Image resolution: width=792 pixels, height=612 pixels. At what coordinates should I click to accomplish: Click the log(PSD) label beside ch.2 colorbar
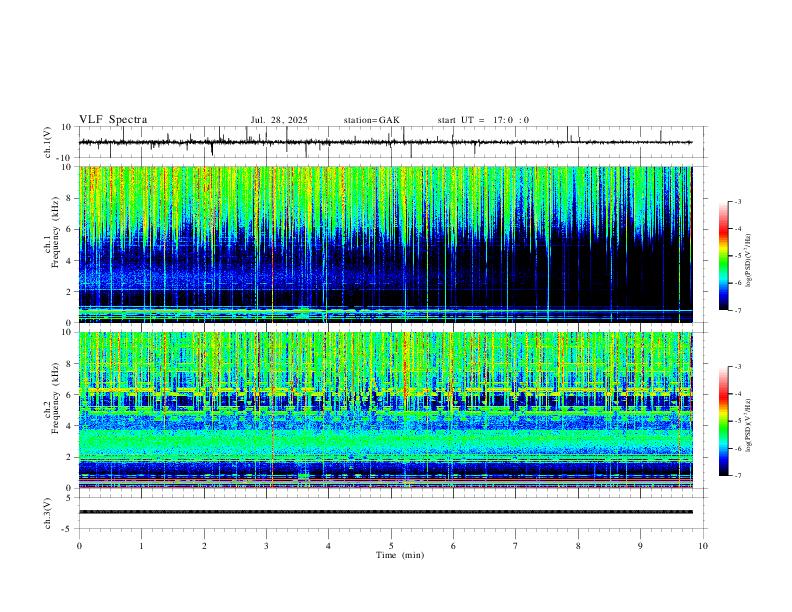(x=749, y=425)
